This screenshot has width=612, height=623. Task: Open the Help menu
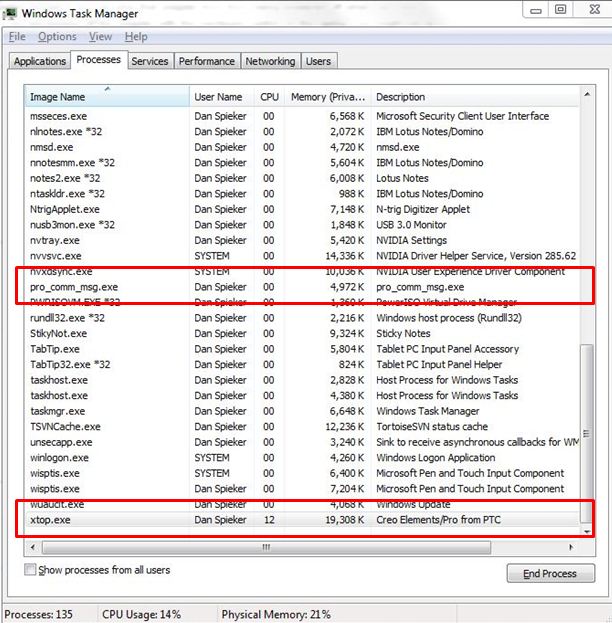136,37
